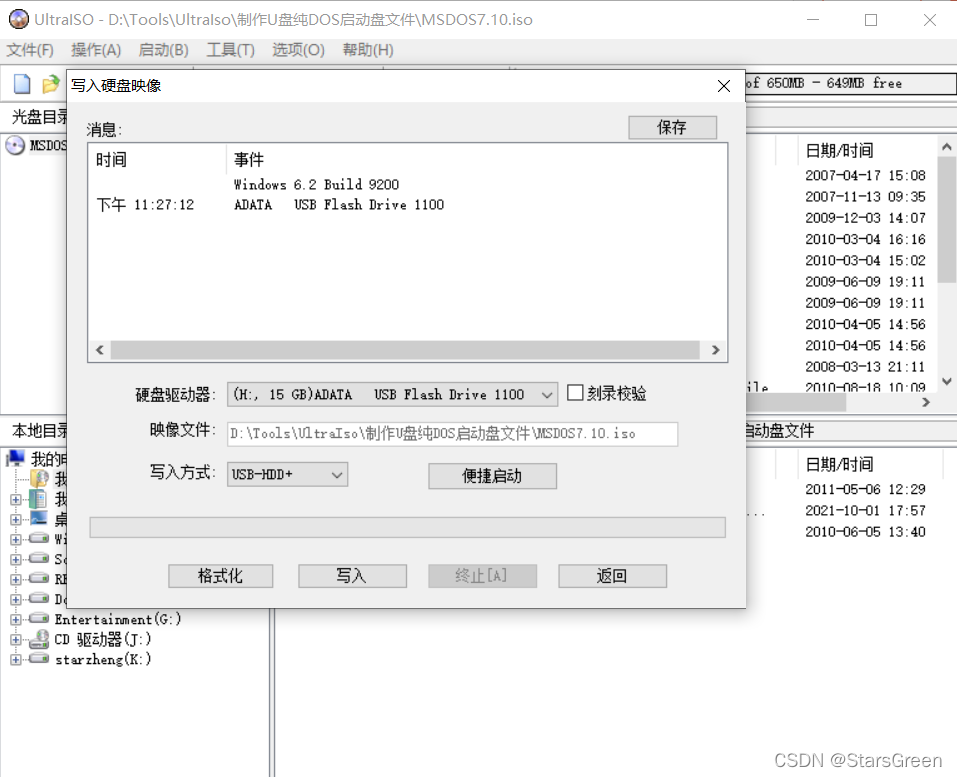Viewport: 957px width, 777px height.
Task: Select the row dated 2007-04-17 15:08
Action: [865, 175]
